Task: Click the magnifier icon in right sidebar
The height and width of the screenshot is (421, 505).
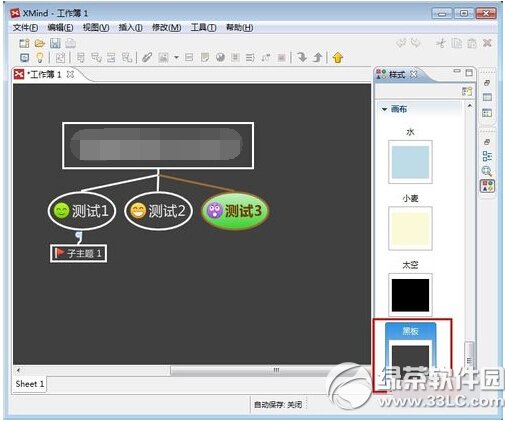Action: 487,171
